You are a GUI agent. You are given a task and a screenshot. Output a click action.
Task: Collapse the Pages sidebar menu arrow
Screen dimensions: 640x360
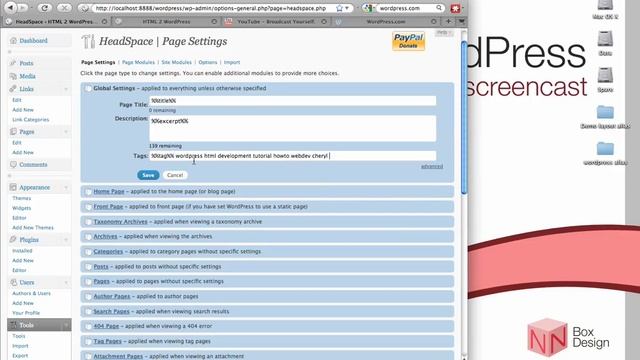coord(66,132)
